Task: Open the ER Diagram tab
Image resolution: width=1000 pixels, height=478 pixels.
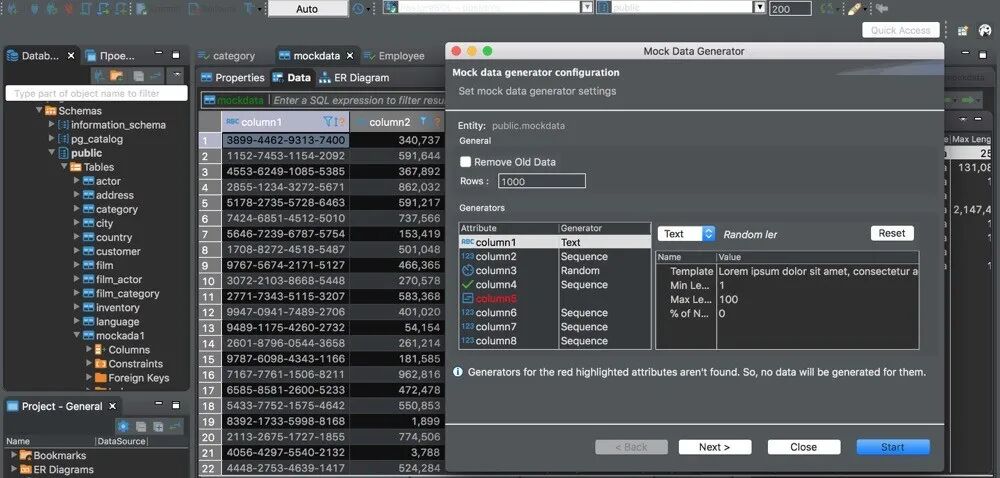Action: tap(355, 78)
